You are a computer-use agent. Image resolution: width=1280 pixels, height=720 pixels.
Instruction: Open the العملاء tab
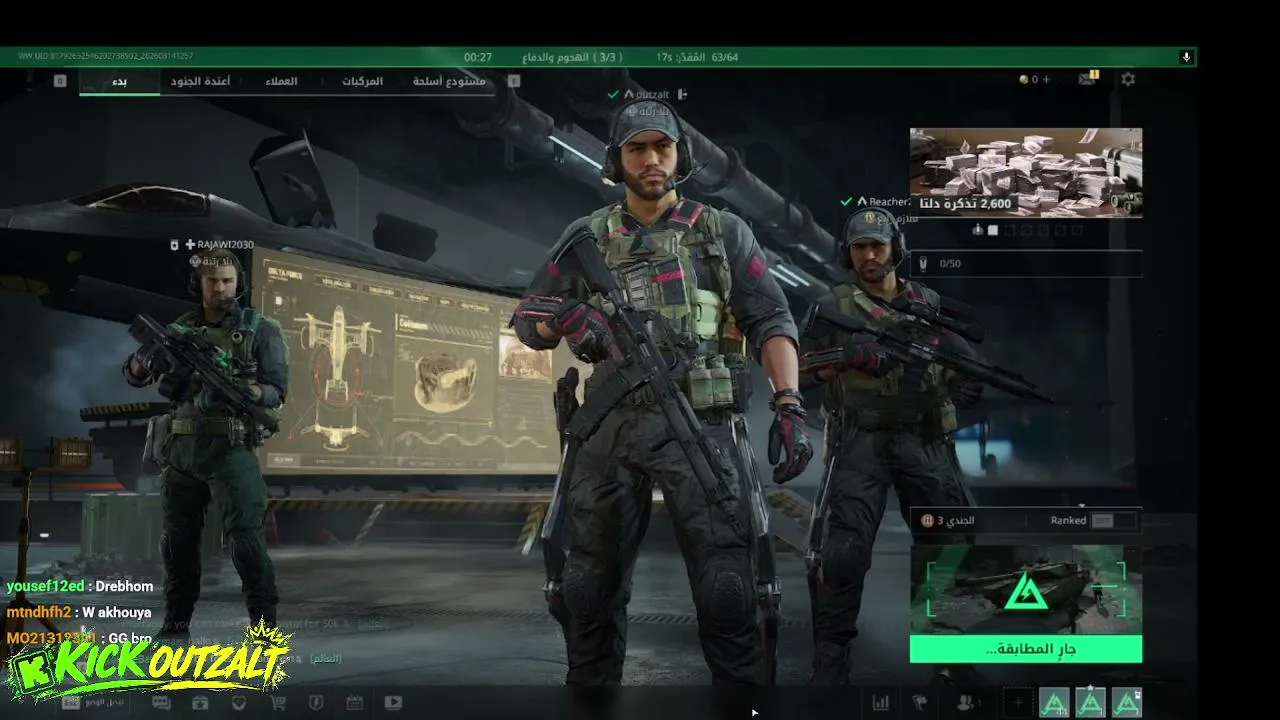tap(282, 81)
